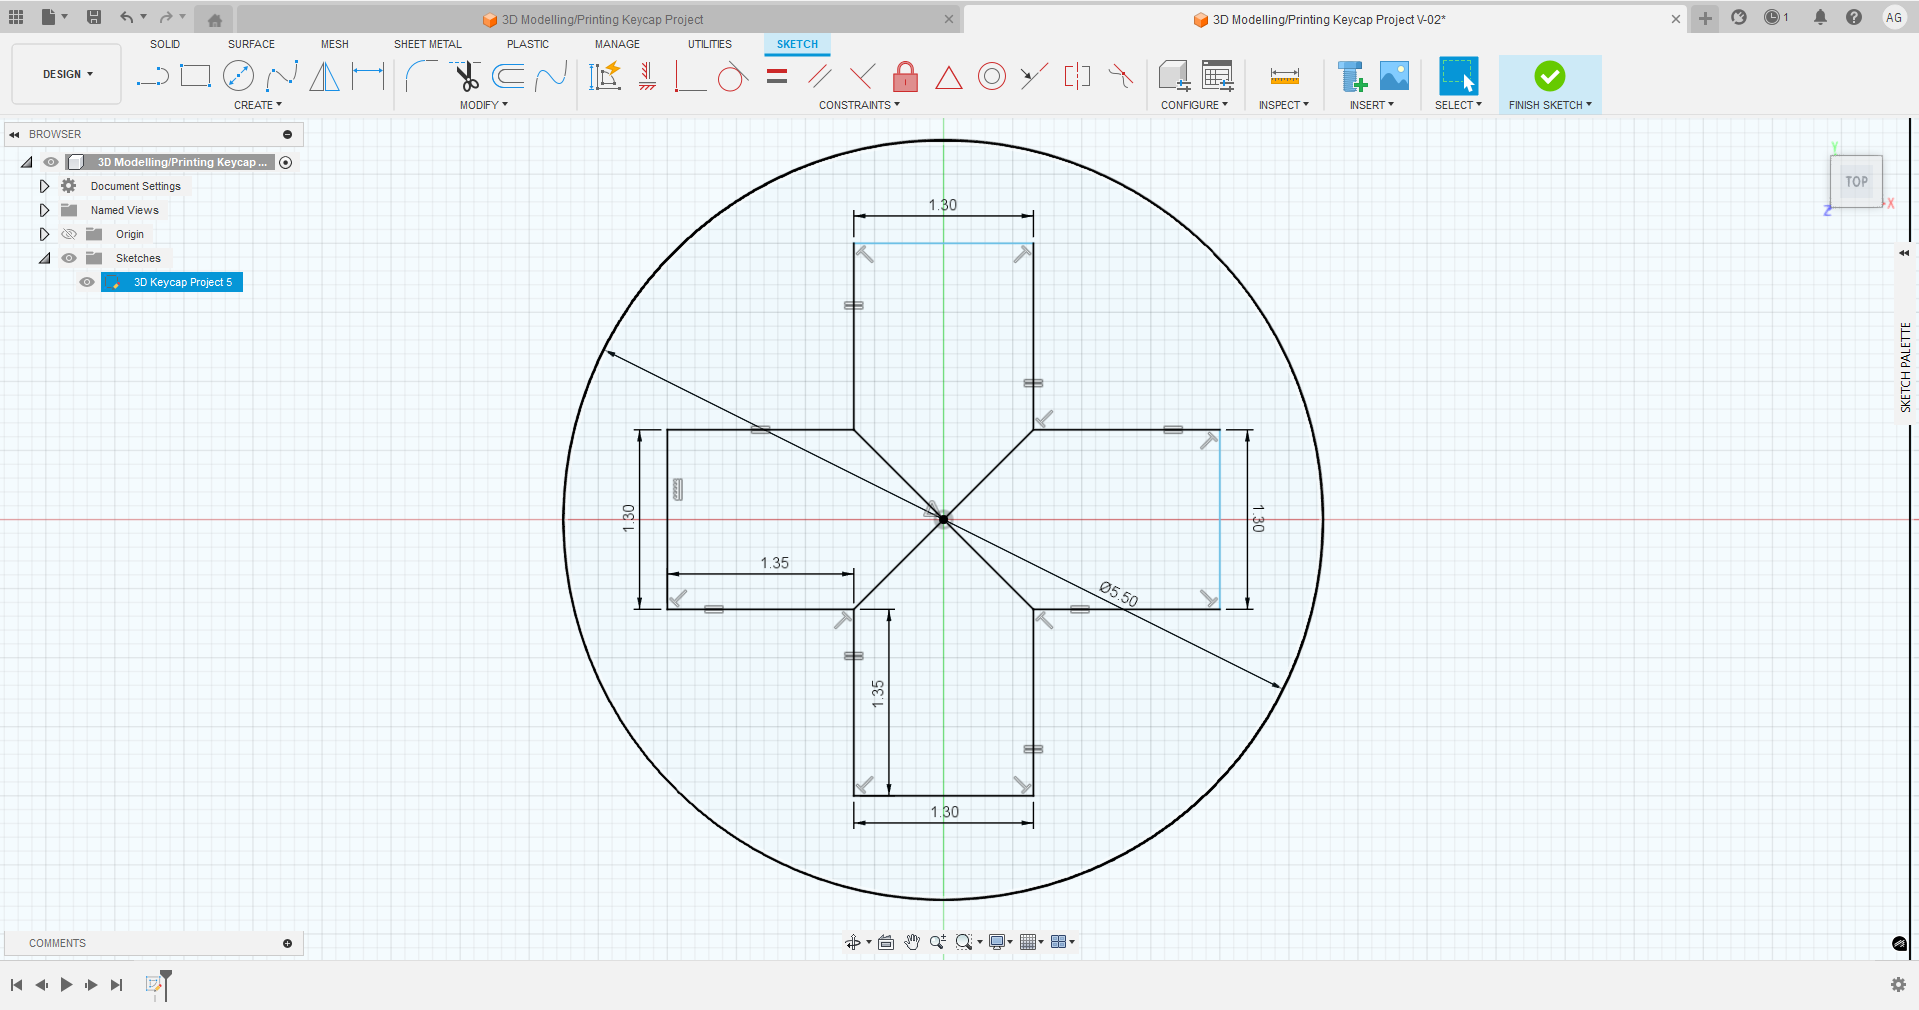Switch to the SURFACE tab
Viewport: 1919px width, 1010px height.
[251, 44]
